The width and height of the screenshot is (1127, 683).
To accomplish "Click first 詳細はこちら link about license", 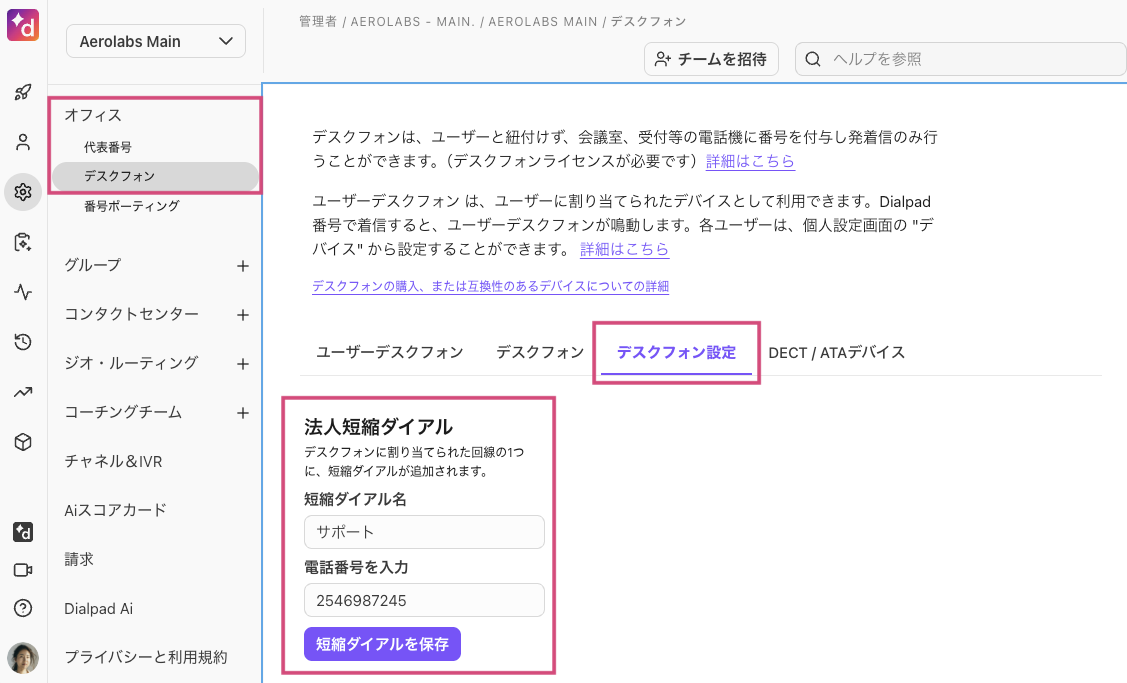I will (750, 161).
